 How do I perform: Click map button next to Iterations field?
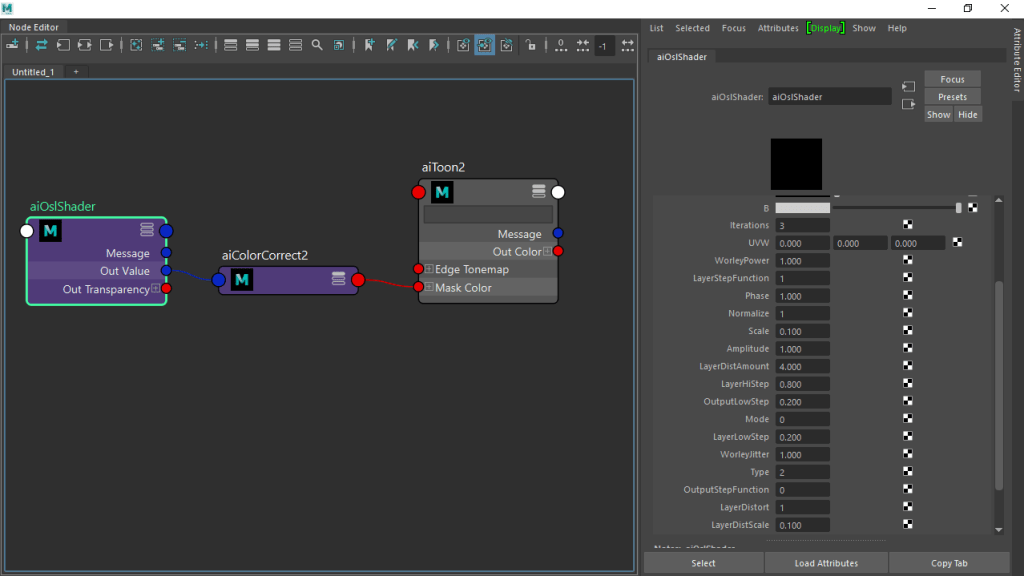tap(908, 226)
